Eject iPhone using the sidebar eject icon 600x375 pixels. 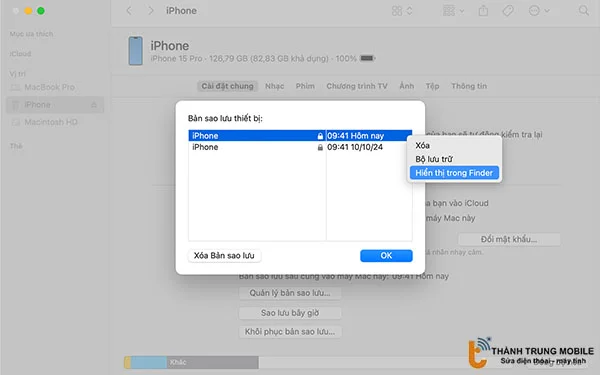[94, 105]
